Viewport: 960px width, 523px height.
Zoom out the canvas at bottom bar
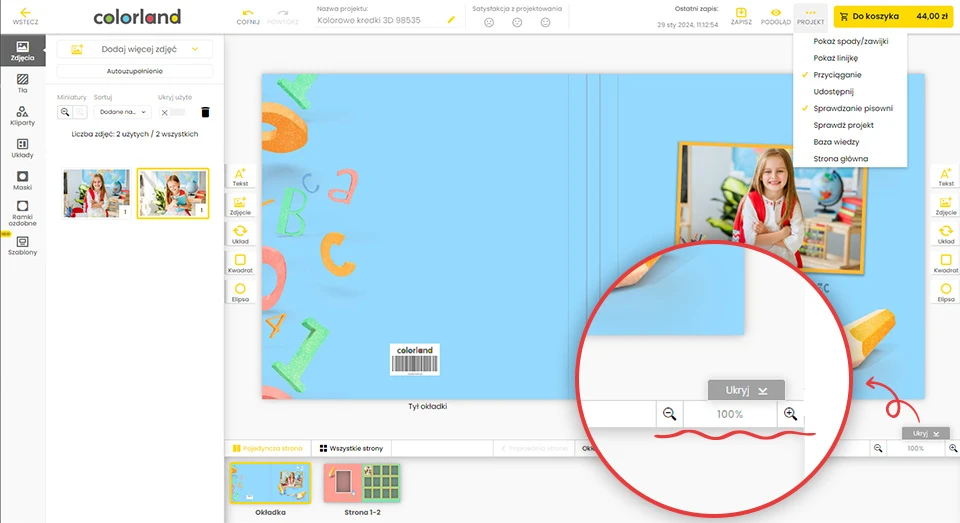coord(878,448)
